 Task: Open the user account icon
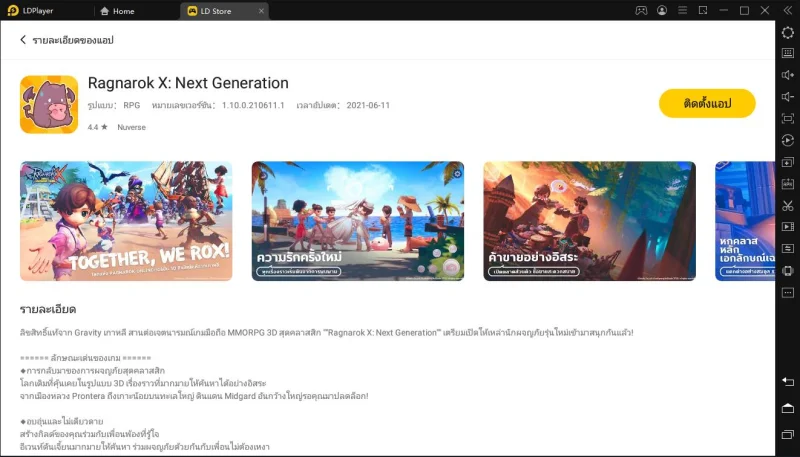click(x=662, y=10)
